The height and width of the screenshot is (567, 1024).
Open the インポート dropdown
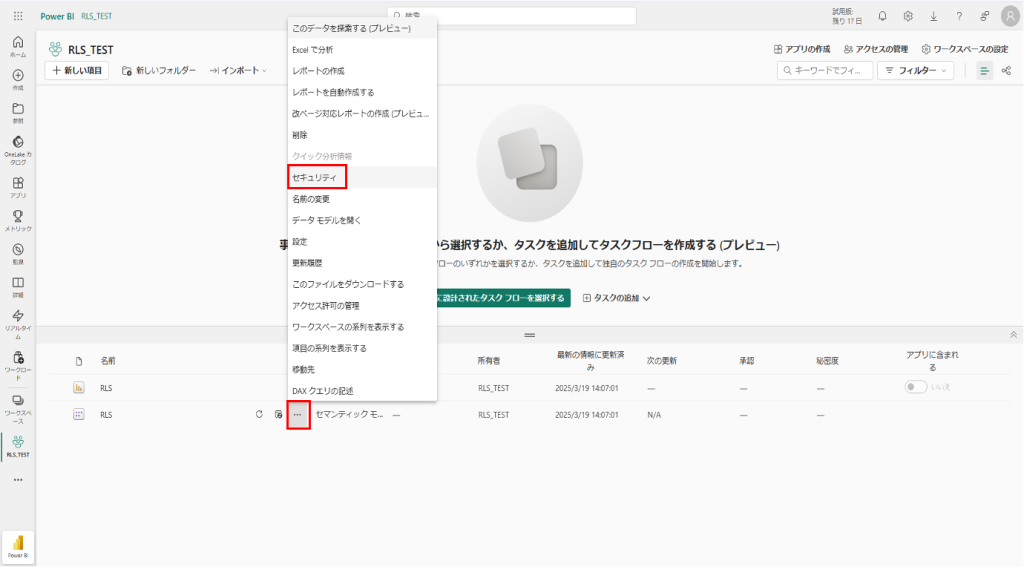pyautogui.click(x=238, y=70)
